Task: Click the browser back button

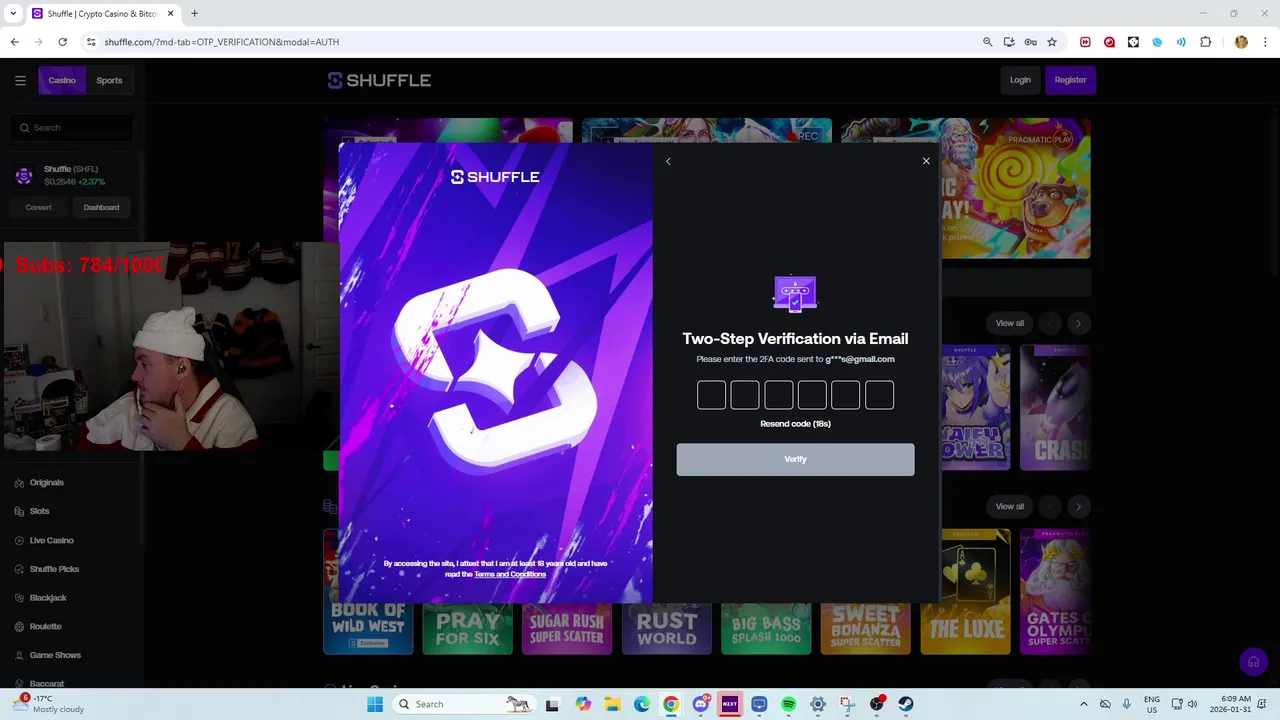Action: tap(14, 42)
